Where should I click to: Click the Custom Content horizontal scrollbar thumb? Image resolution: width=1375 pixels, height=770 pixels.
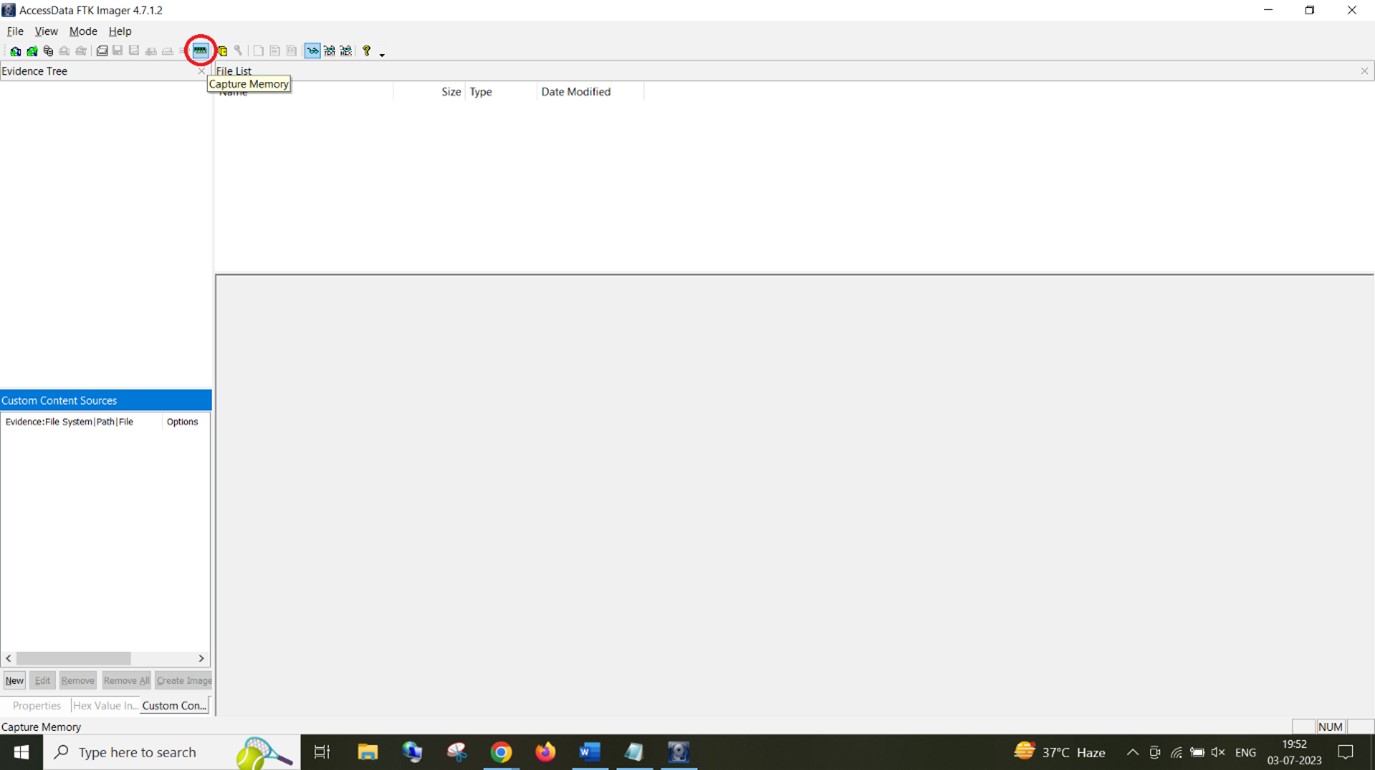pyautogui.click(x=73, y=658)
